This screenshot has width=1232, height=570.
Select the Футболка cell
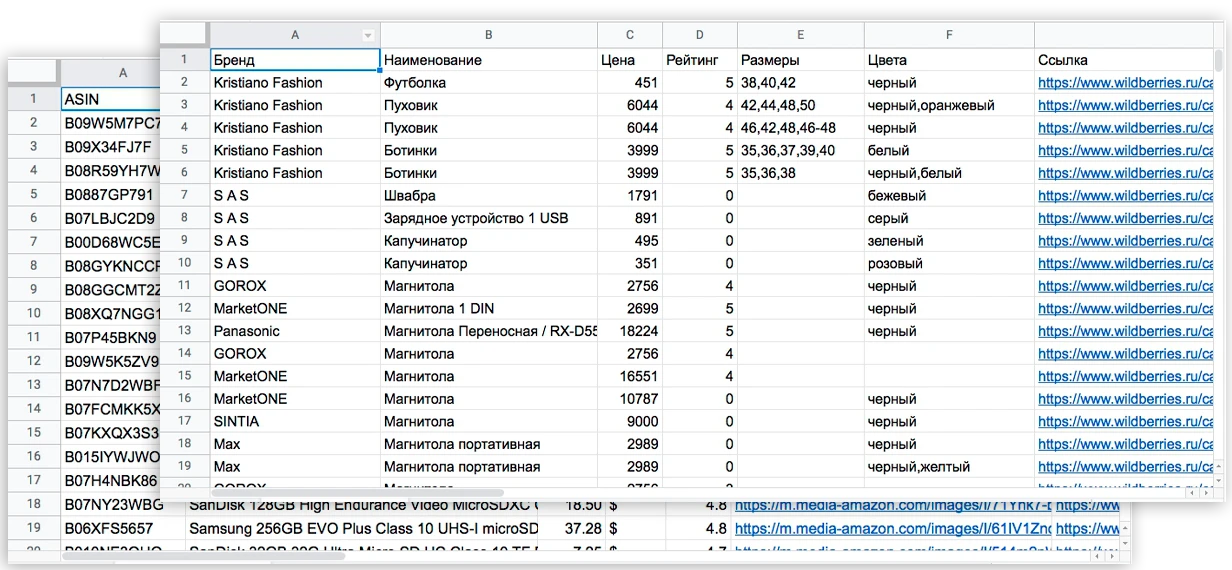coord(488,82)
